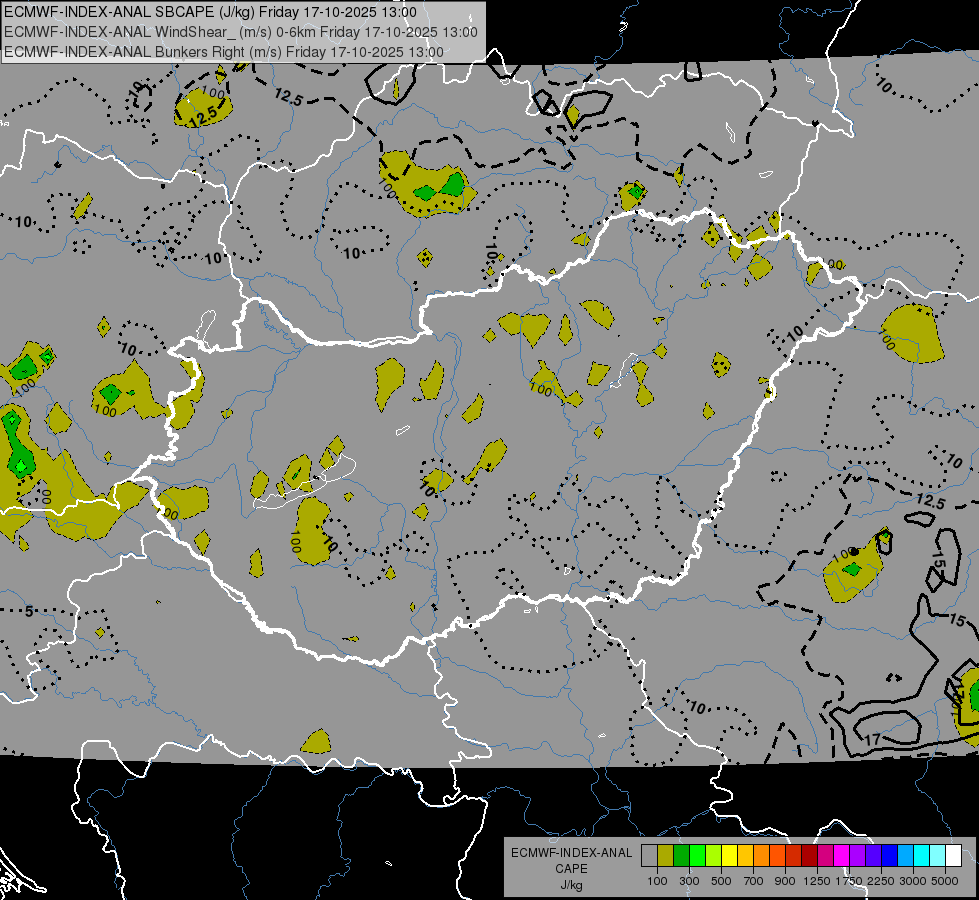Click the SBCAPE title line in header
Screen dimensions: 979x900
click(210, 12)
